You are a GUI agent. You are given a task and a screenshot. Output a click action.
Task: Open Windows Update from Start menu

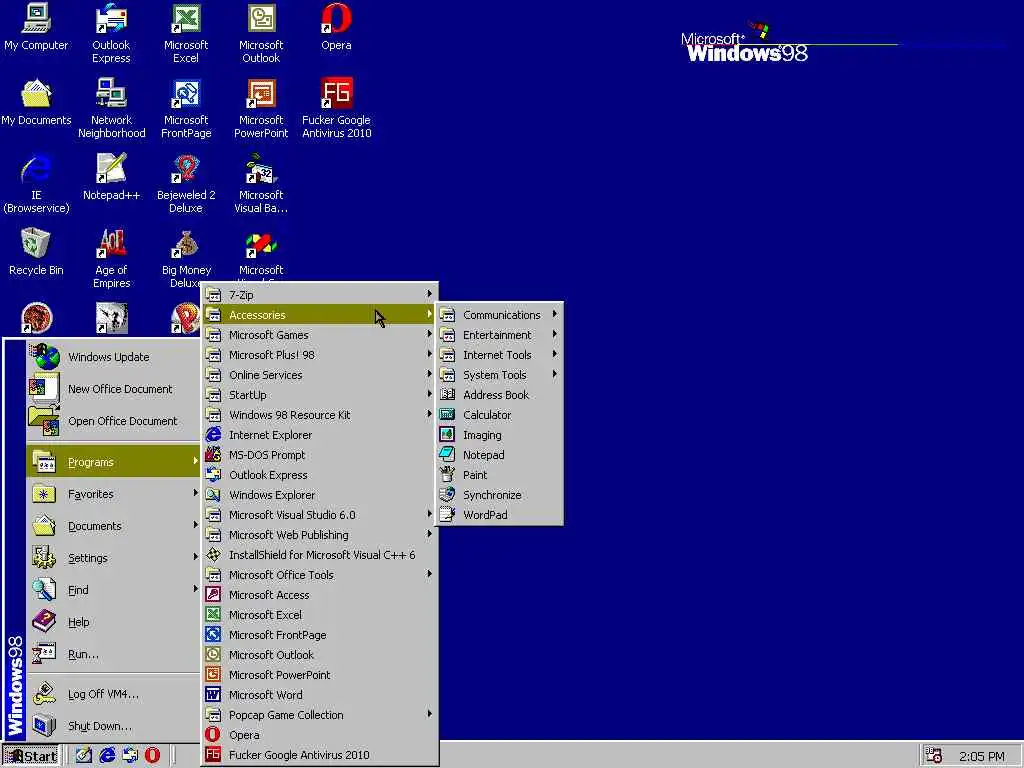pyautogui.click(x=113, y=357)
